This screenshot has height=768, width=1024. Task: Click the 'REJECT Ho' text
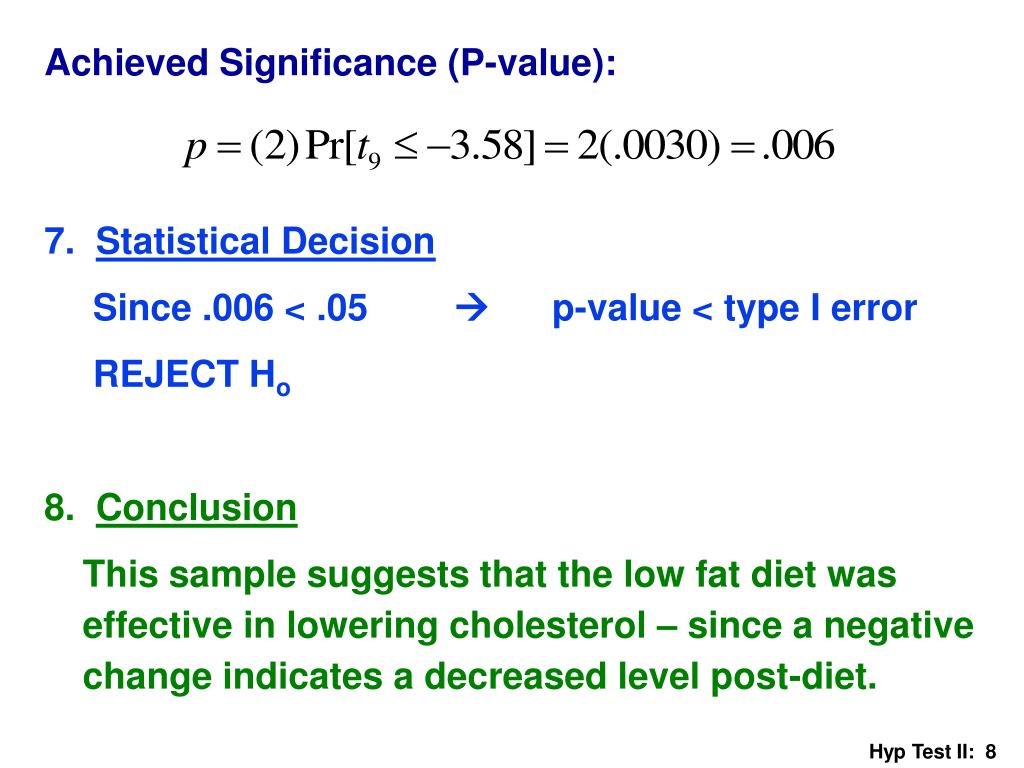(192, 376)
